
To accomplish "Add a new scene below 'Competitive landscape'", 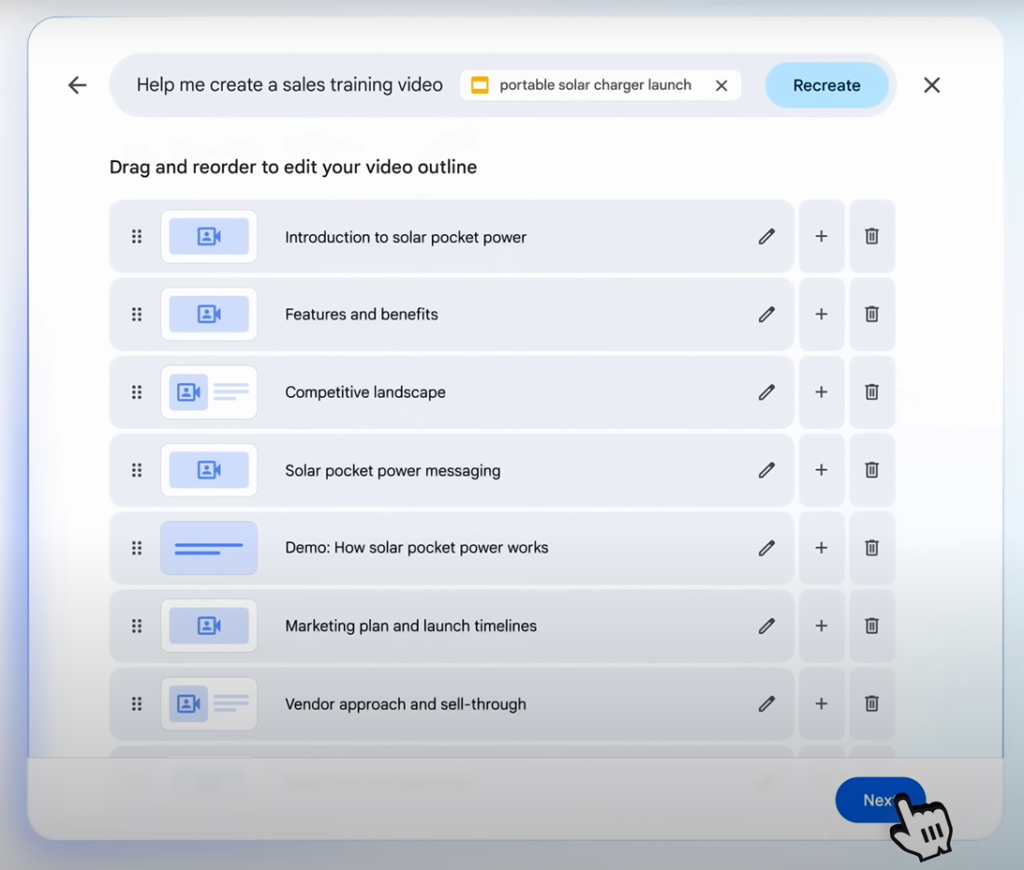I will pos(821,392).
